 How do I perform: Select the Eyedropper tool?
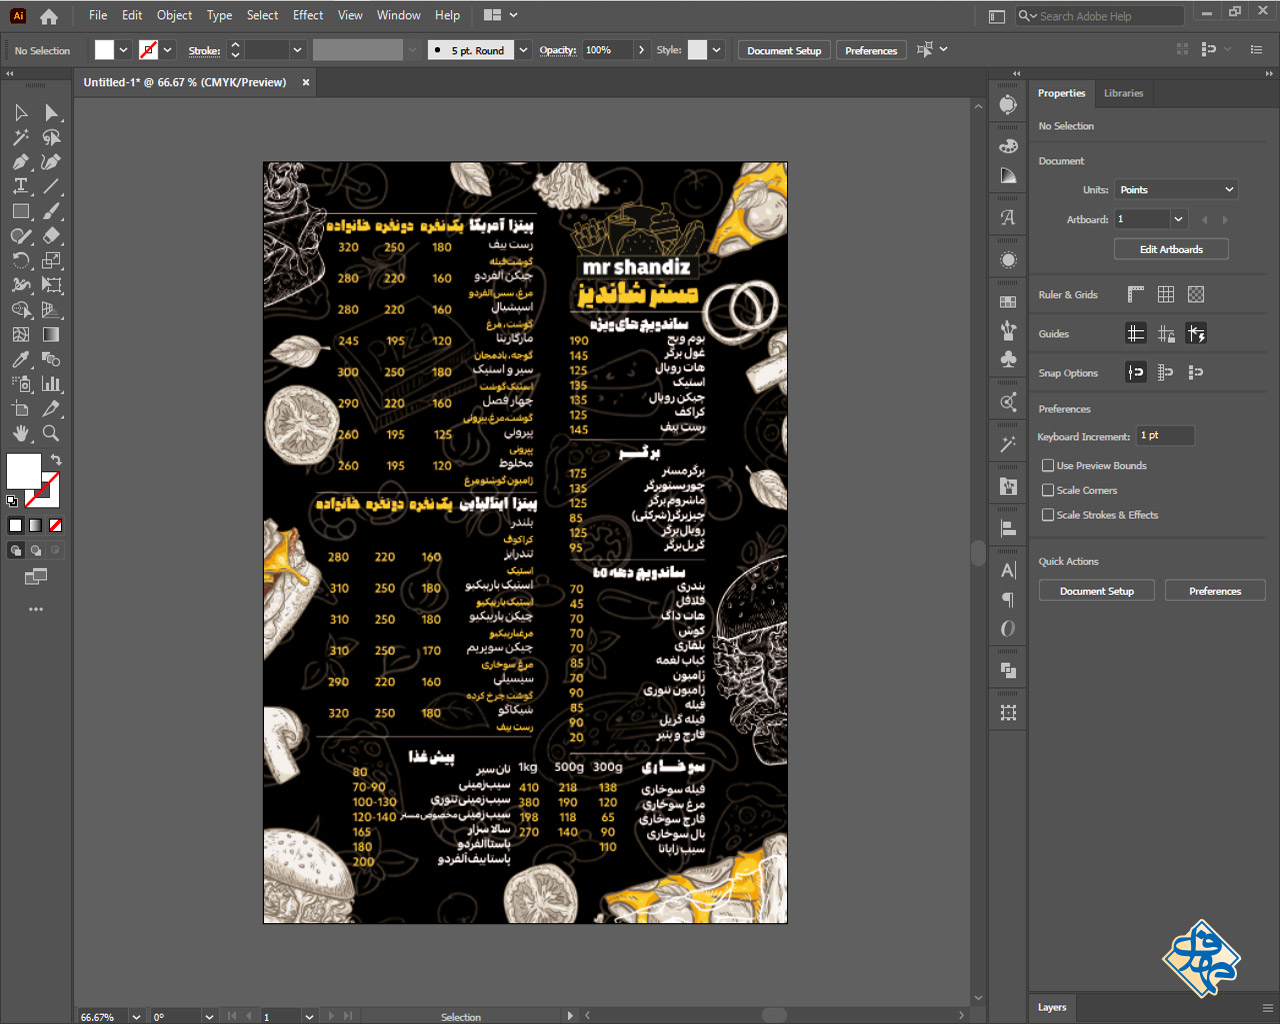coord(21,359)
